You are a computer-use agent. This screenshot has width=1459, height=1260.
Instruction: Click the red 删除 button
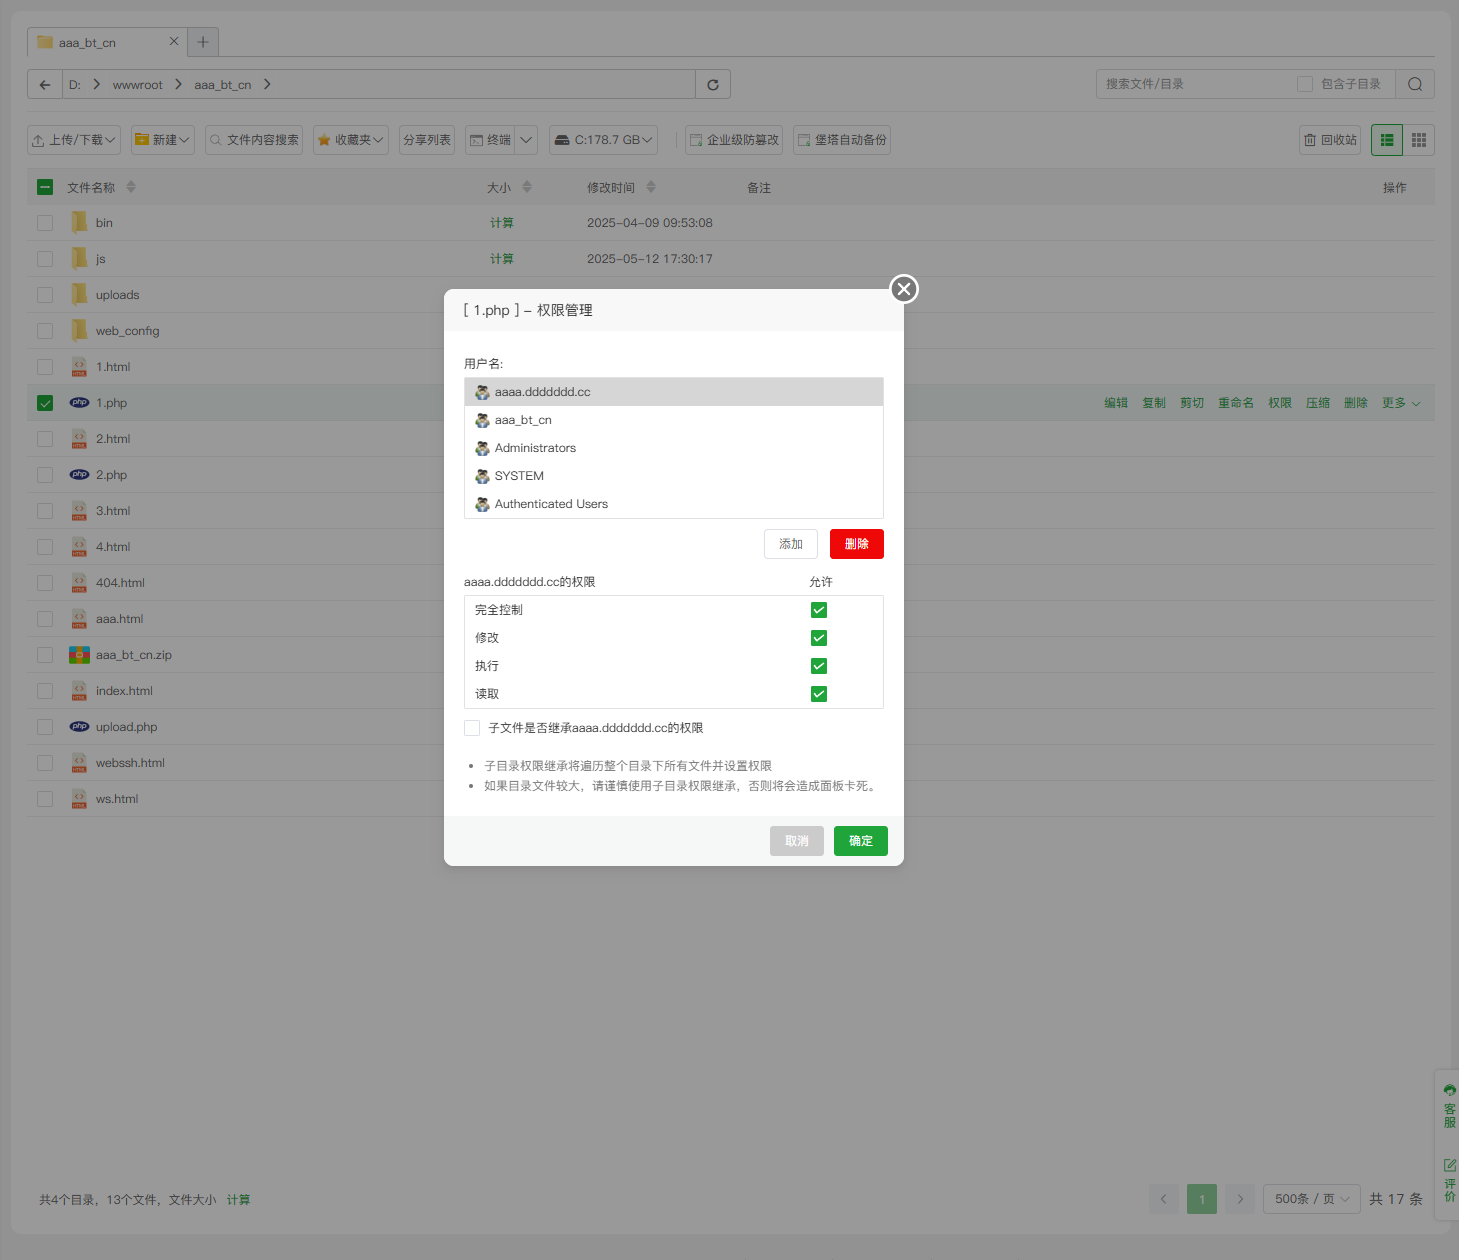(856, 544)
